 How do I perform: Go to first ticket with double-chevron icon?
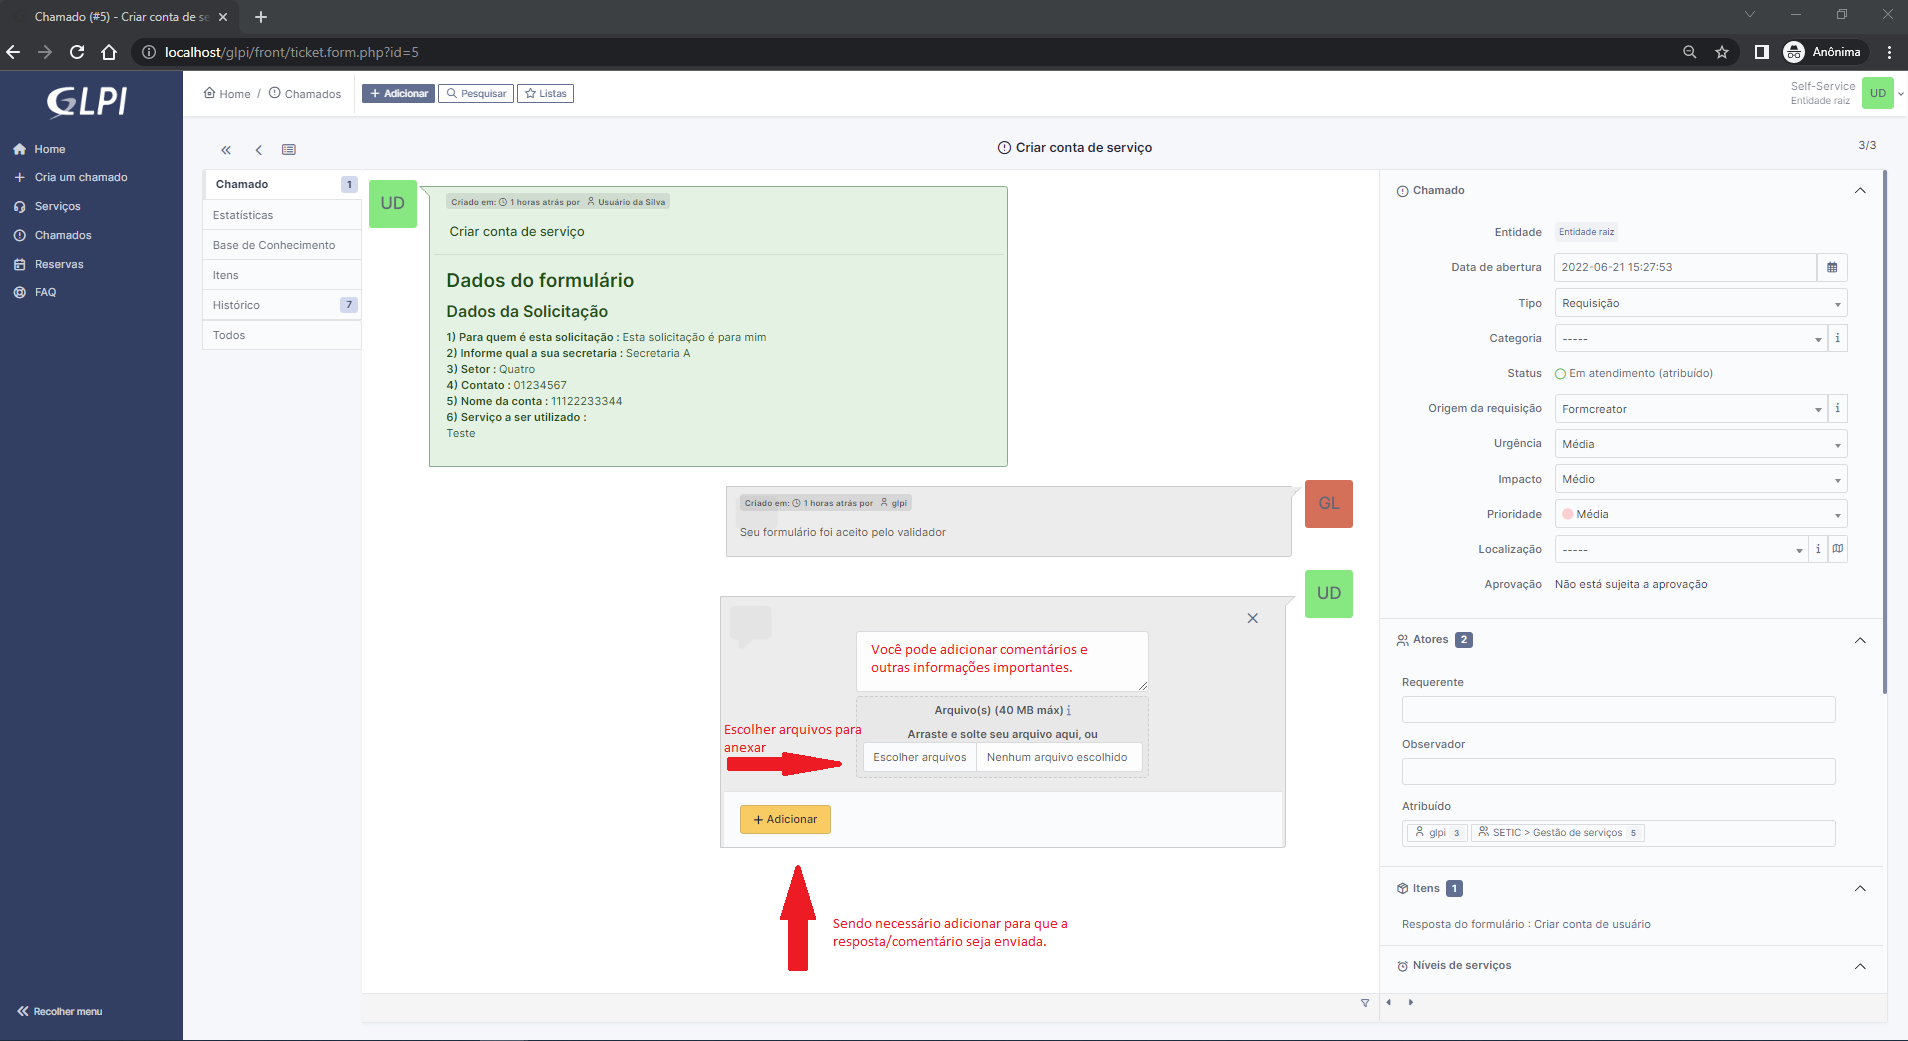(x=226, y=150)
